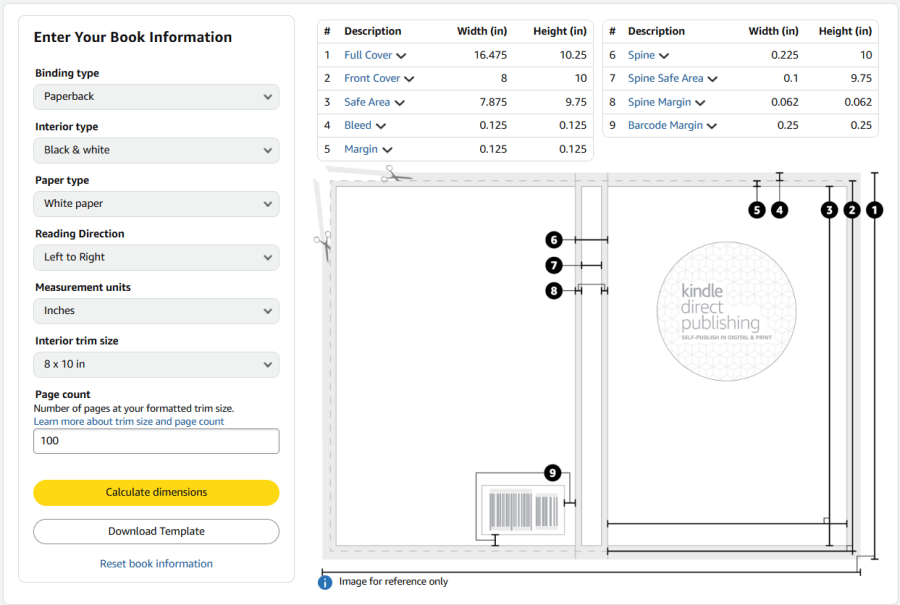
Task: Open the Interior type dropdown
Action: point(156,150)
